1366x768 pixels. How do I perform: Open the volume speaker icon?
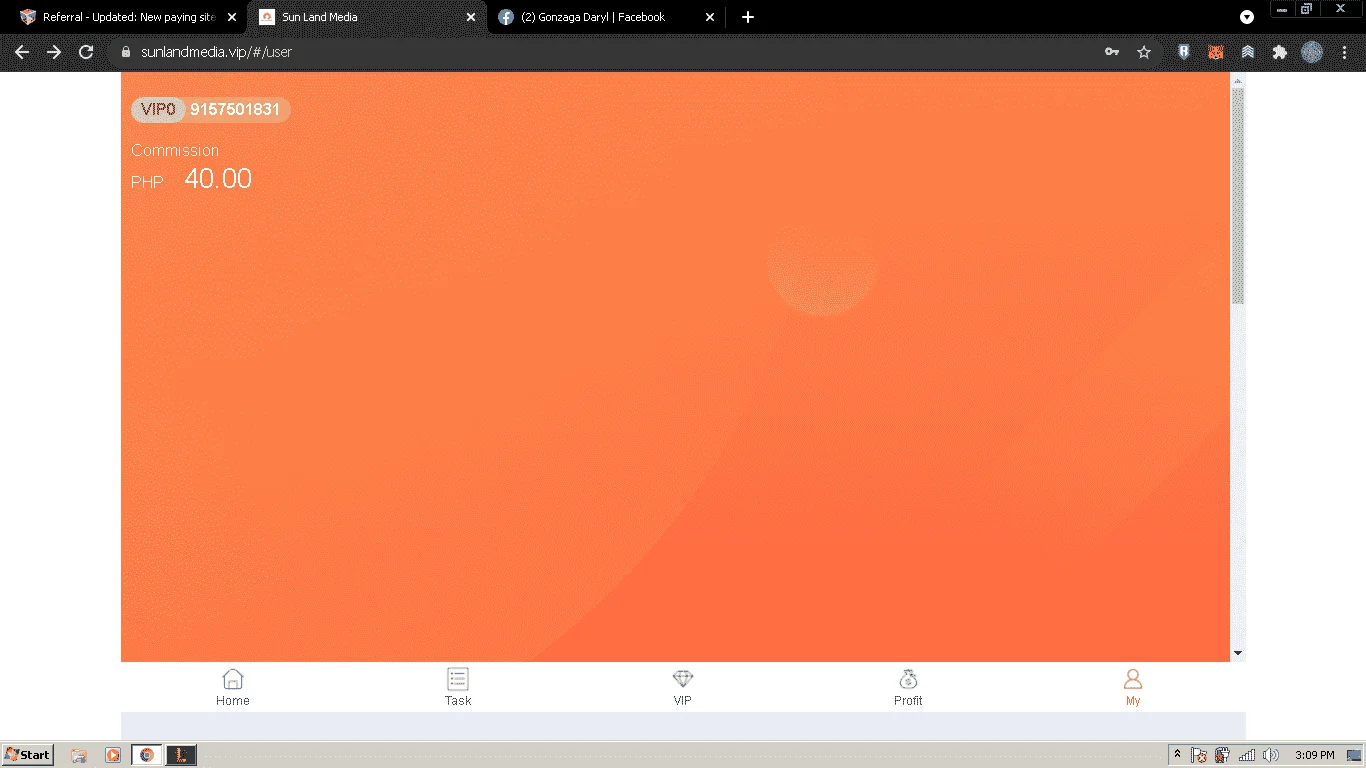coord(1271,755)
